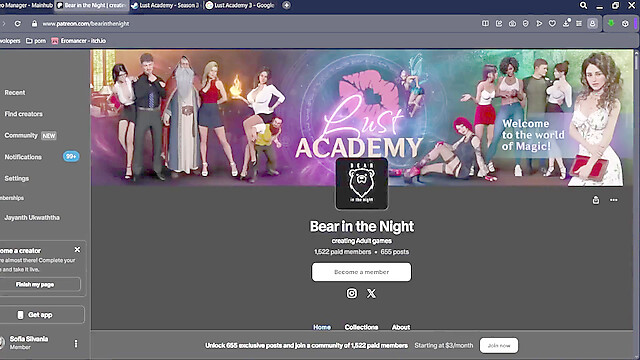Take a snapshot with the camera icon

tap(512, 24)
